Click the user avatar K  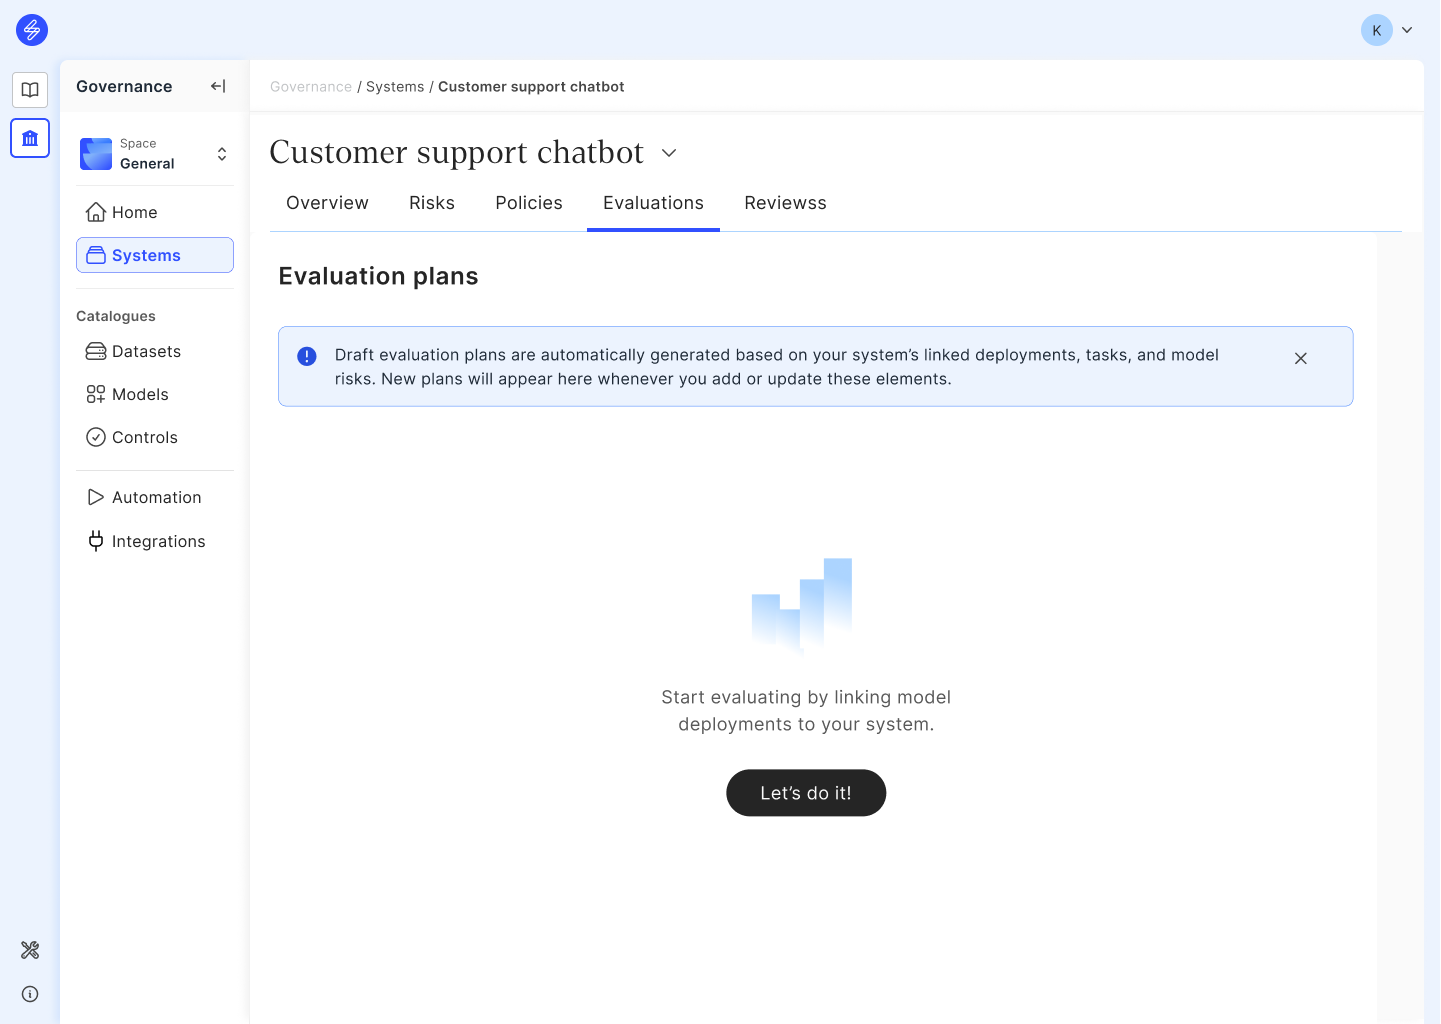click(1376, 30)
